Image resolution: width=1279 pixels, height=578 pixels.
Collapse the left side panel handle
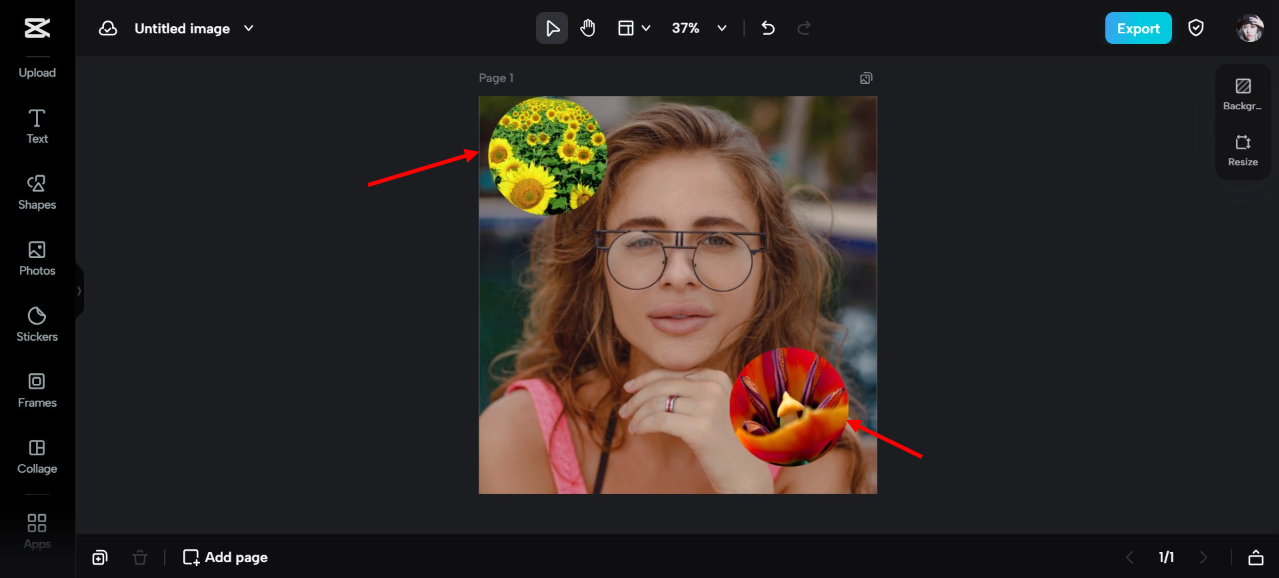pos(79,291)
